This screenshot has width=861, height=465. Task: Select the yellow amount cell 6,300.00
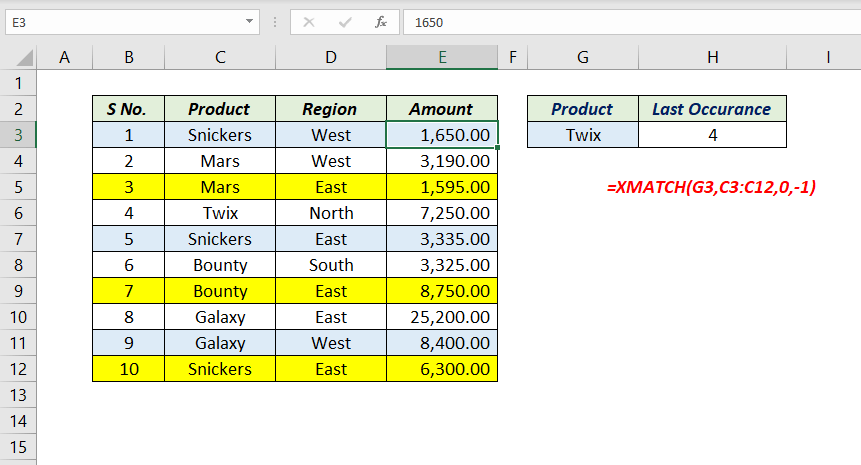pyautogui.click(x=442, y=369)
